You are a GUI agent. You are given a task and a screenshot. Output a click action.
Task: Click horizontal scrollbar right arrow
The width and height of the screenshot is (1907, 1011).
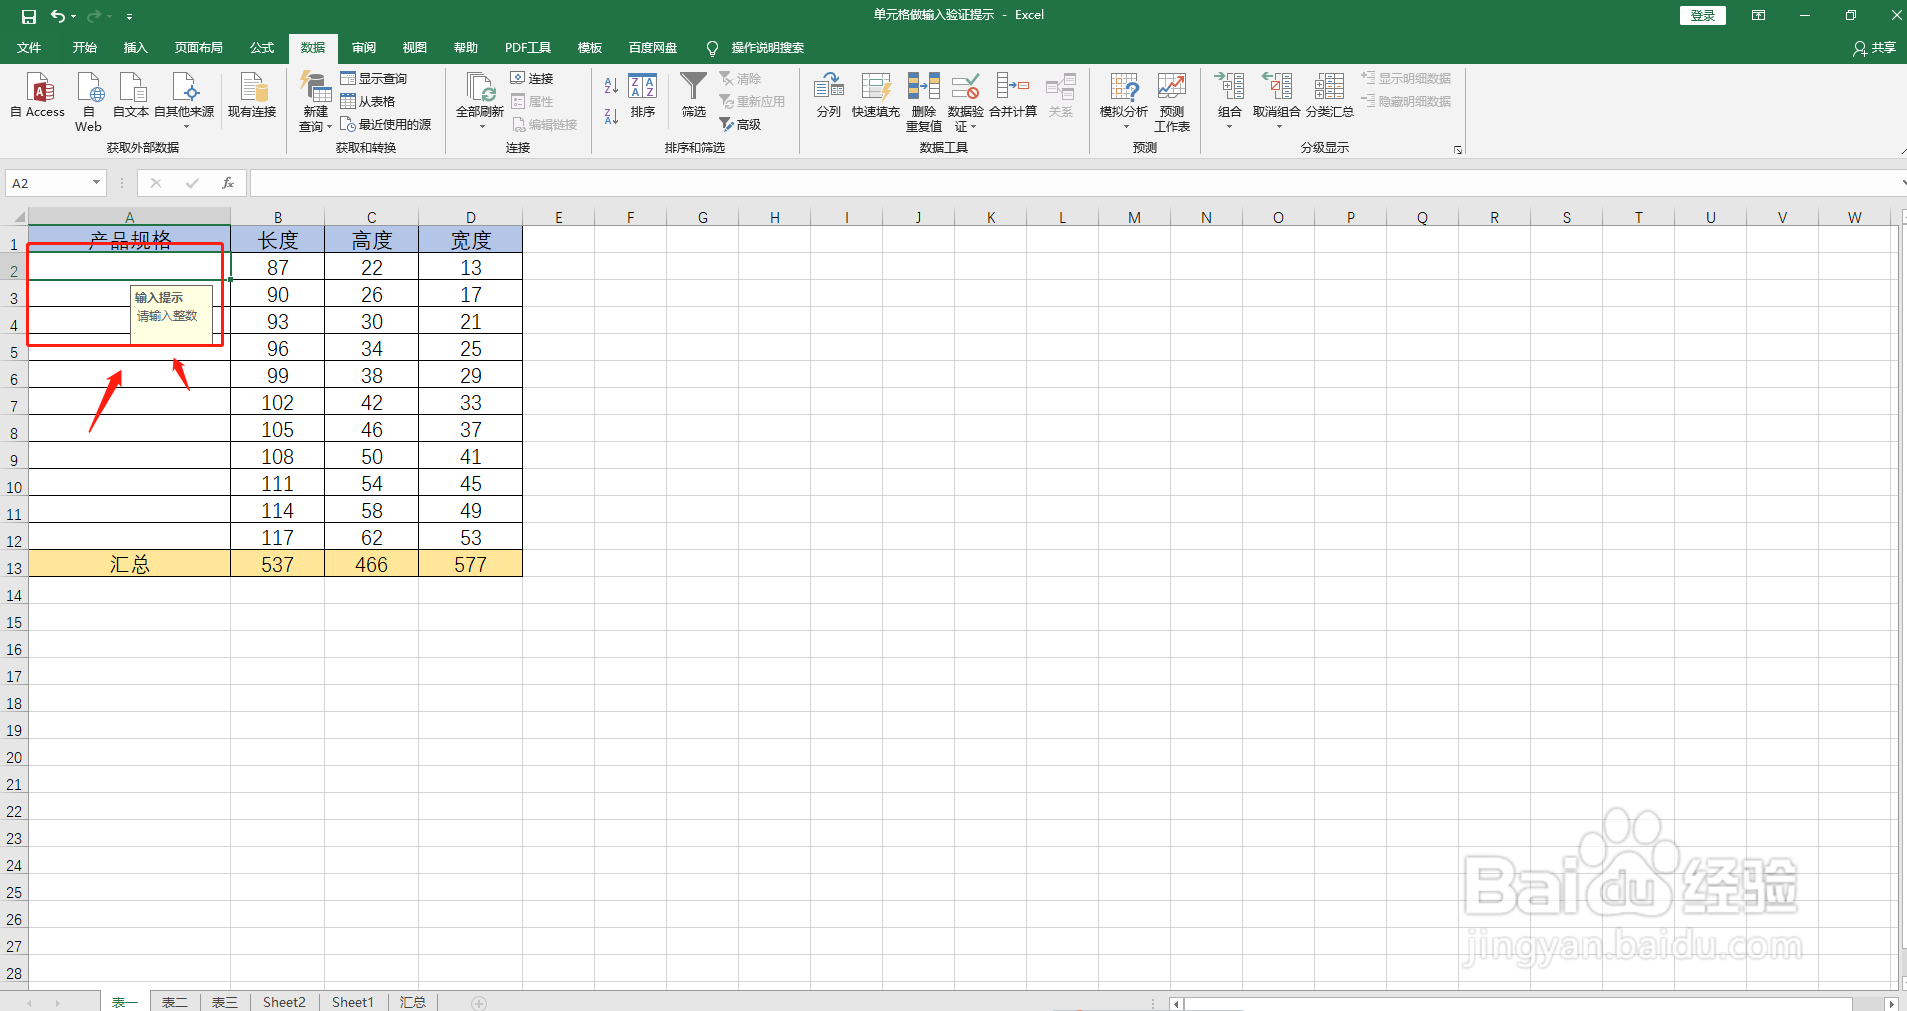tap(1890, 1003)
